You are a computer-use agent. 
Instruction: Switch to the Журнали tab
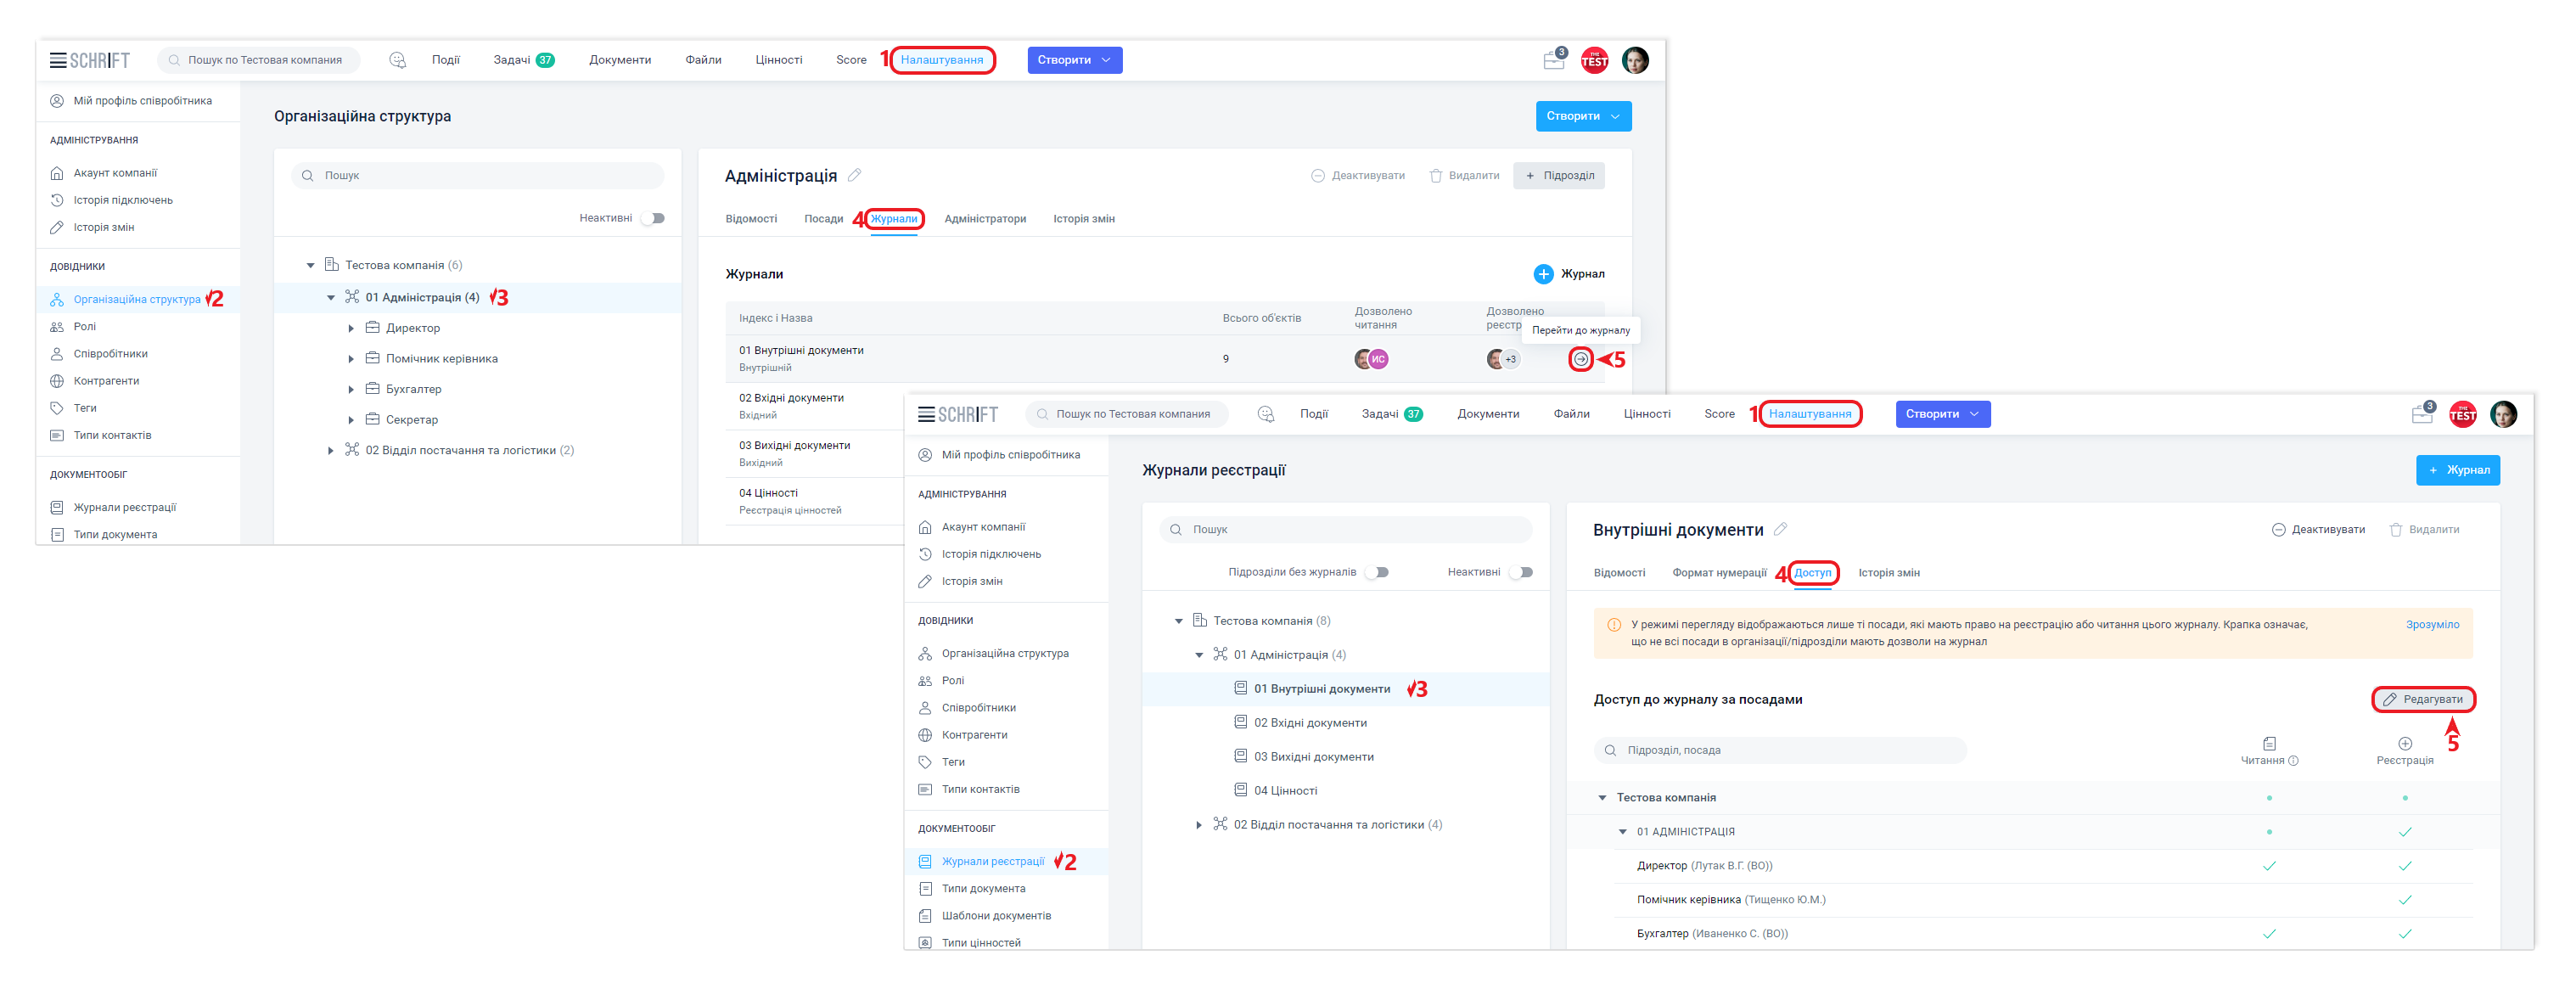[x=893, y=219]
